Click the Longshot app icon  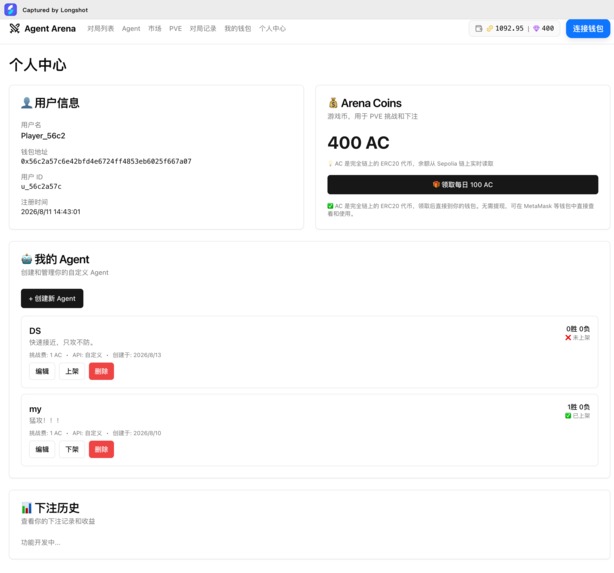11,9
